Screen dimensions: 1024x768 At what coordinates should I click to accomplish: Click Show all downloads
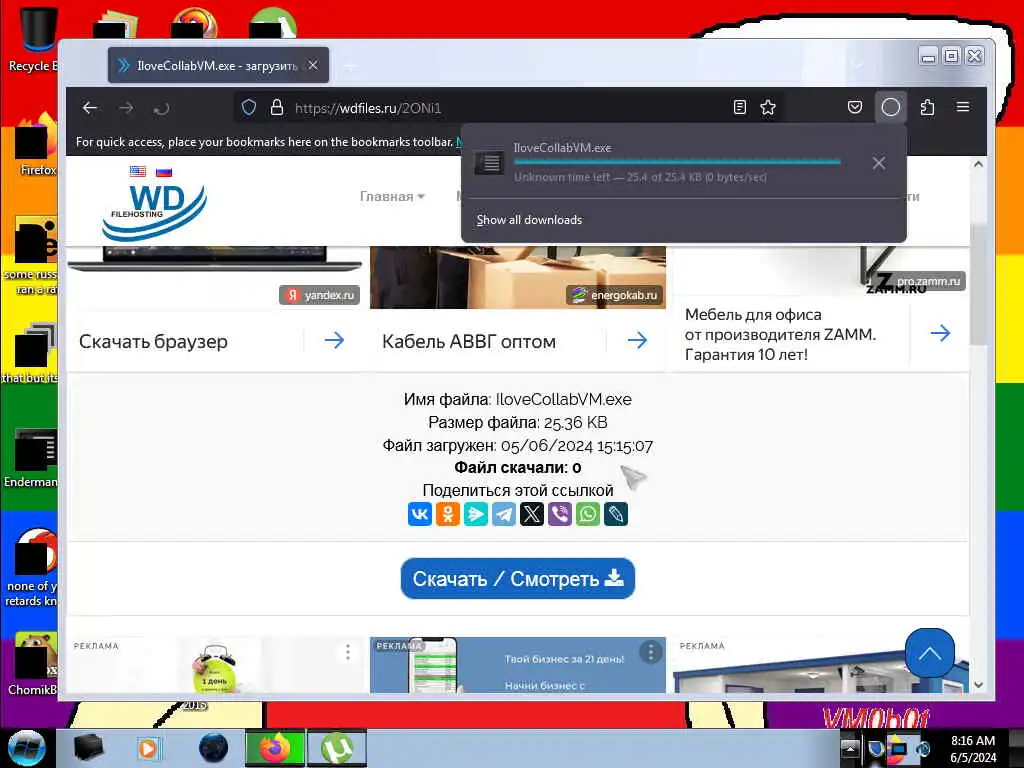pos(529,220)
